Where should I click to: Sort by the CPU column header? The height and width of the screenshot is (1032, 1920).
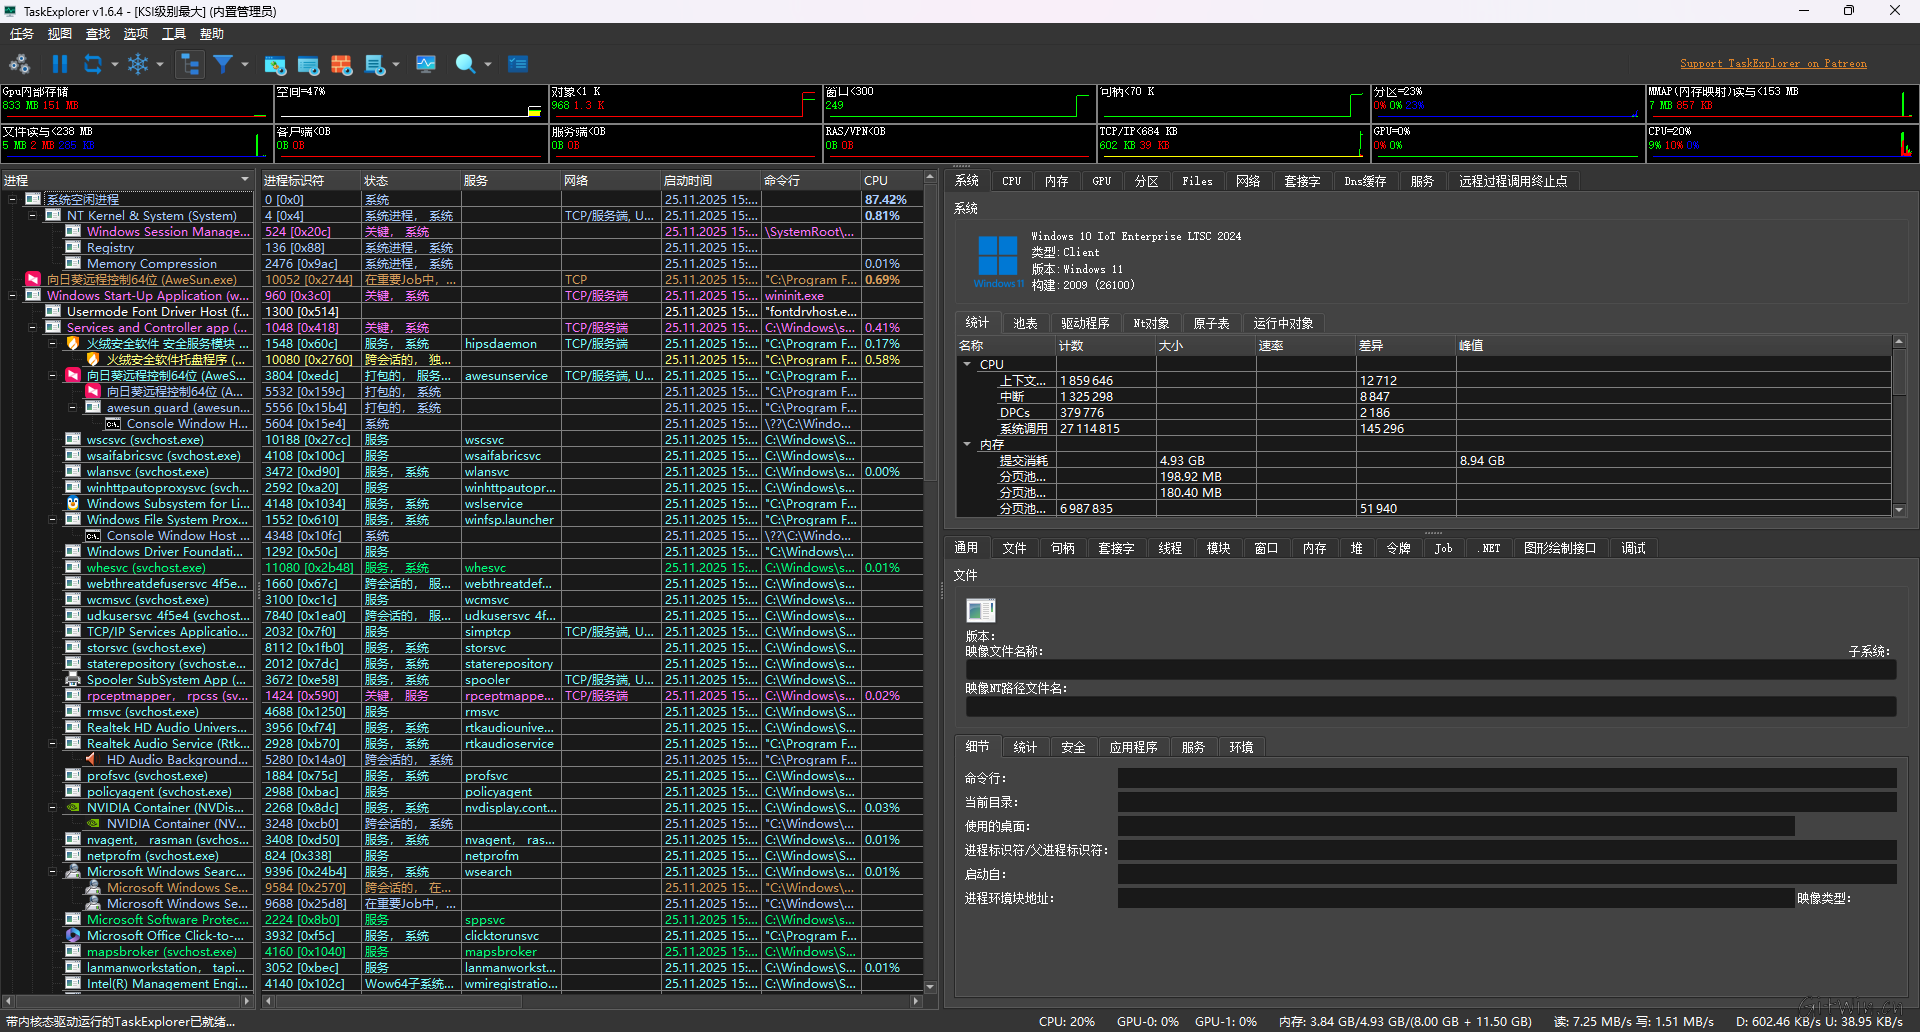(x=876, y=181)
